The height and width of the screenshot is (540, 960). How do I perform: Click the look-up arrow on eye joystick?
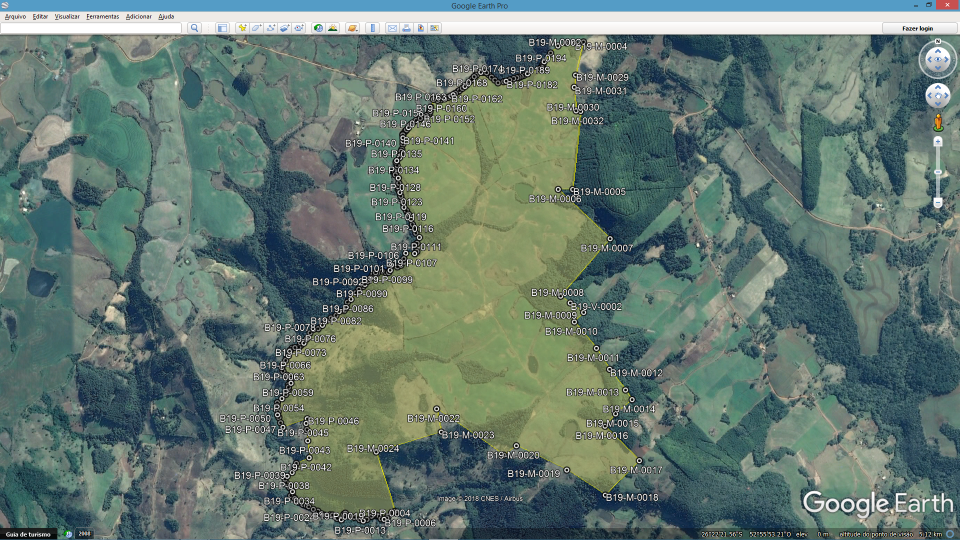[x=937, y=52]
